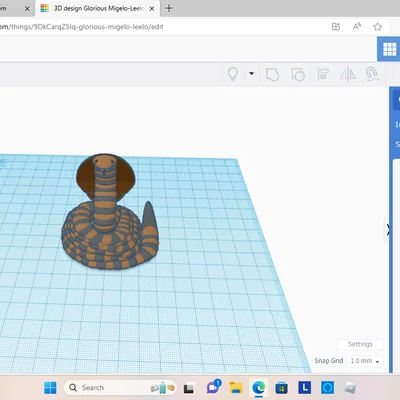Viewport: 400px width, 400px height.
Task: Open the 3D design grid view button
Action: click(389, 49)
